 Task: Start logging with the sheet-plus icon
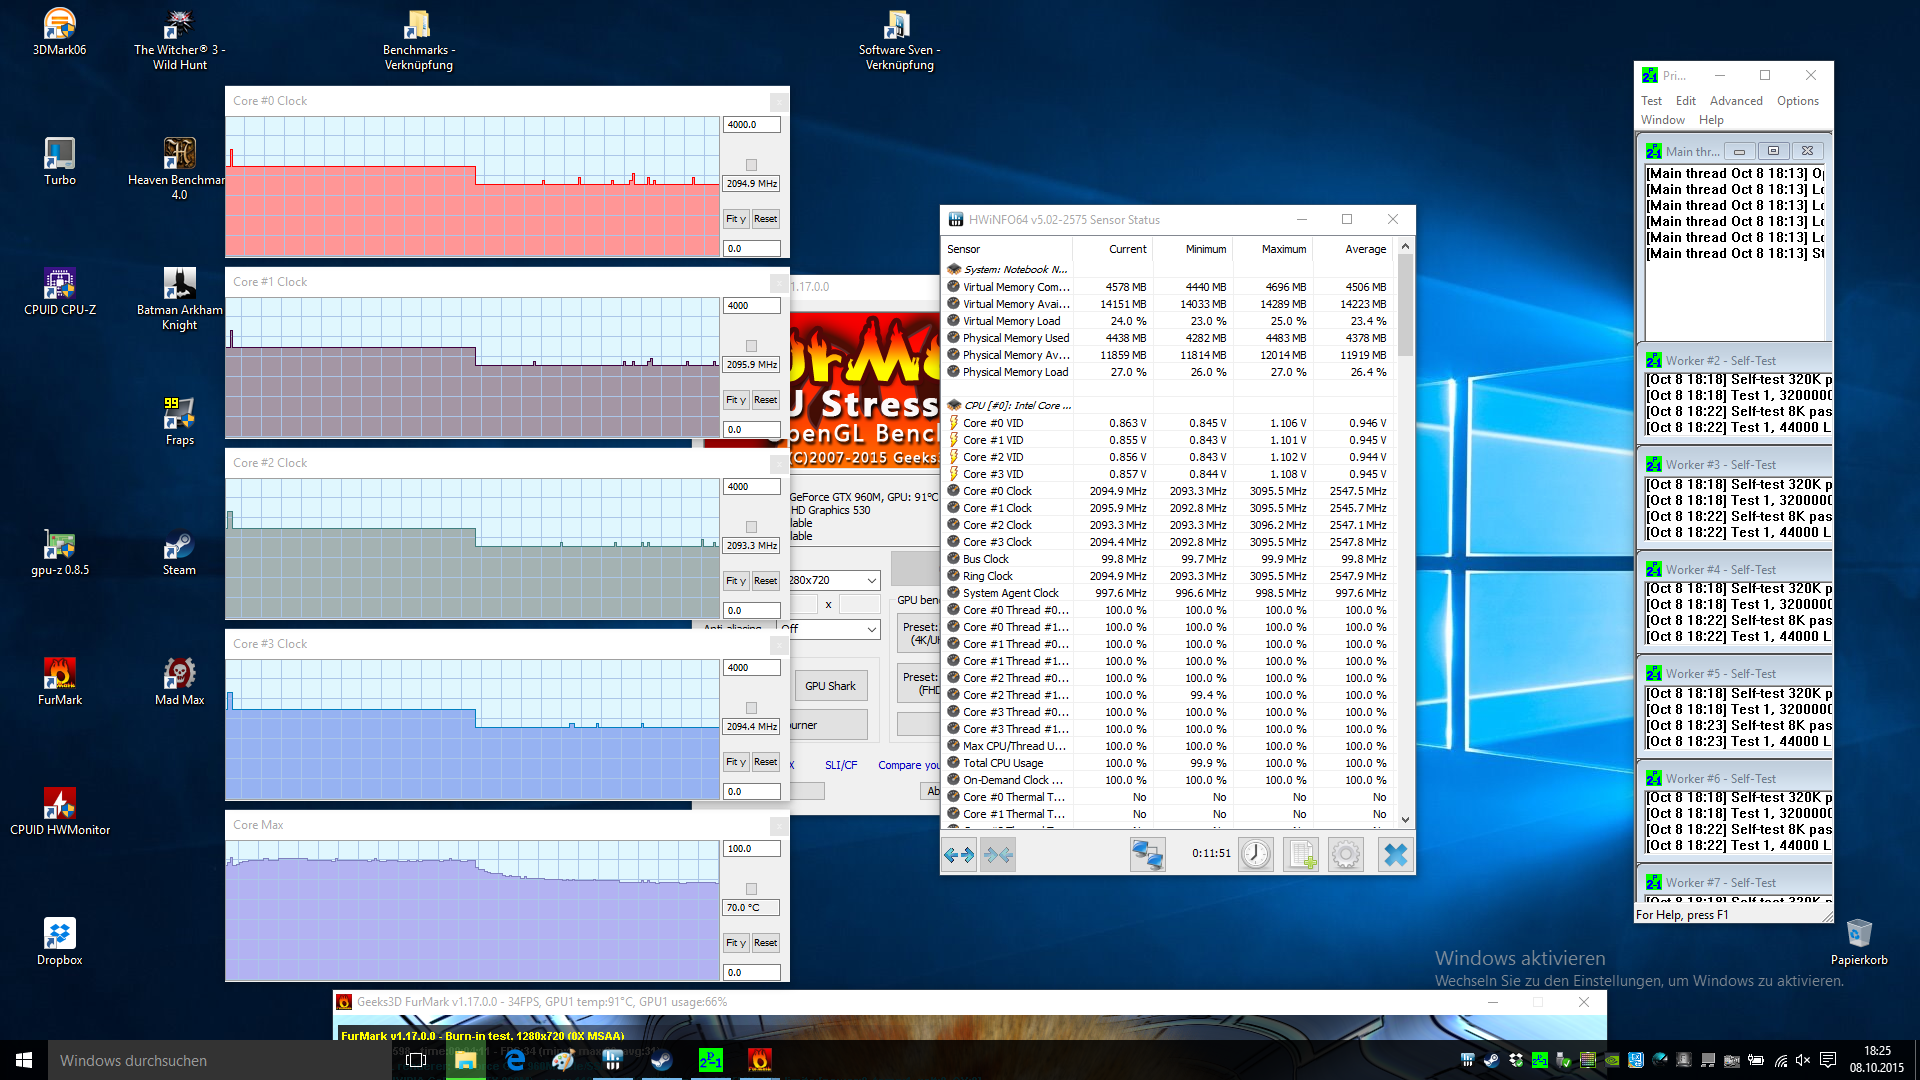coord(1301,854)
